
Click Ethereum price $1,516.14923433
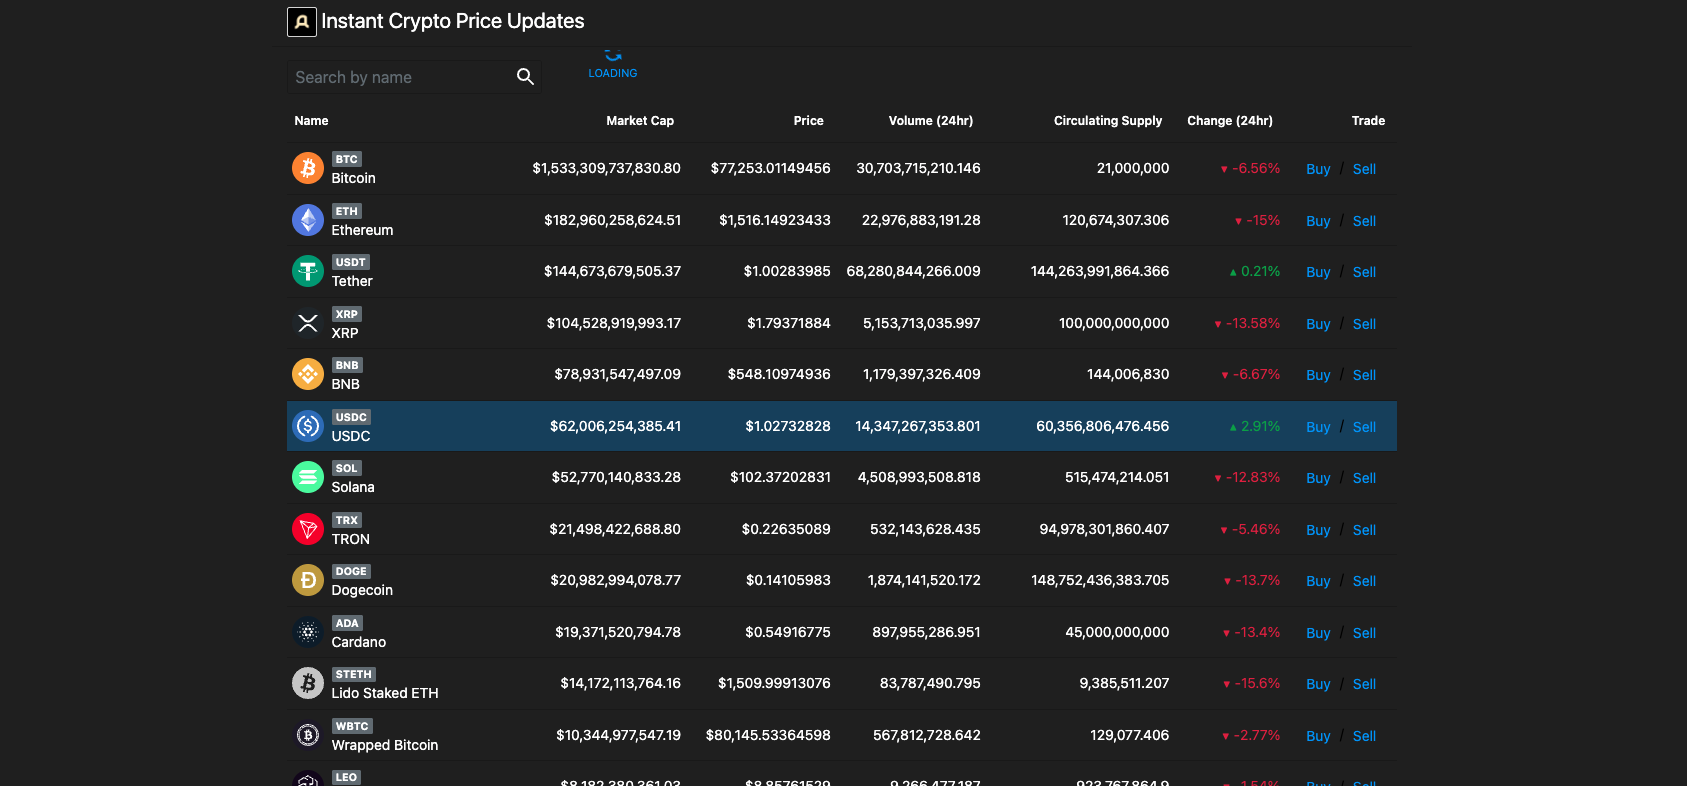775,220
